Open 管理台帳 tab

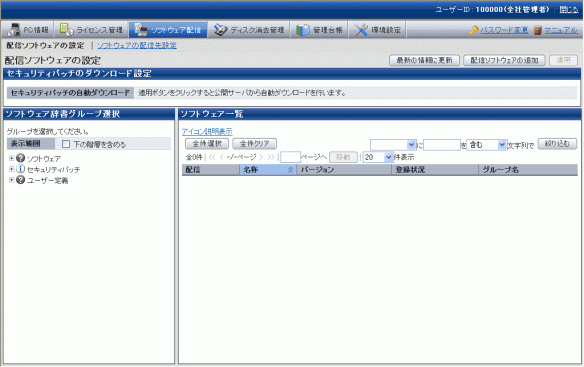[x=319, y=30]
